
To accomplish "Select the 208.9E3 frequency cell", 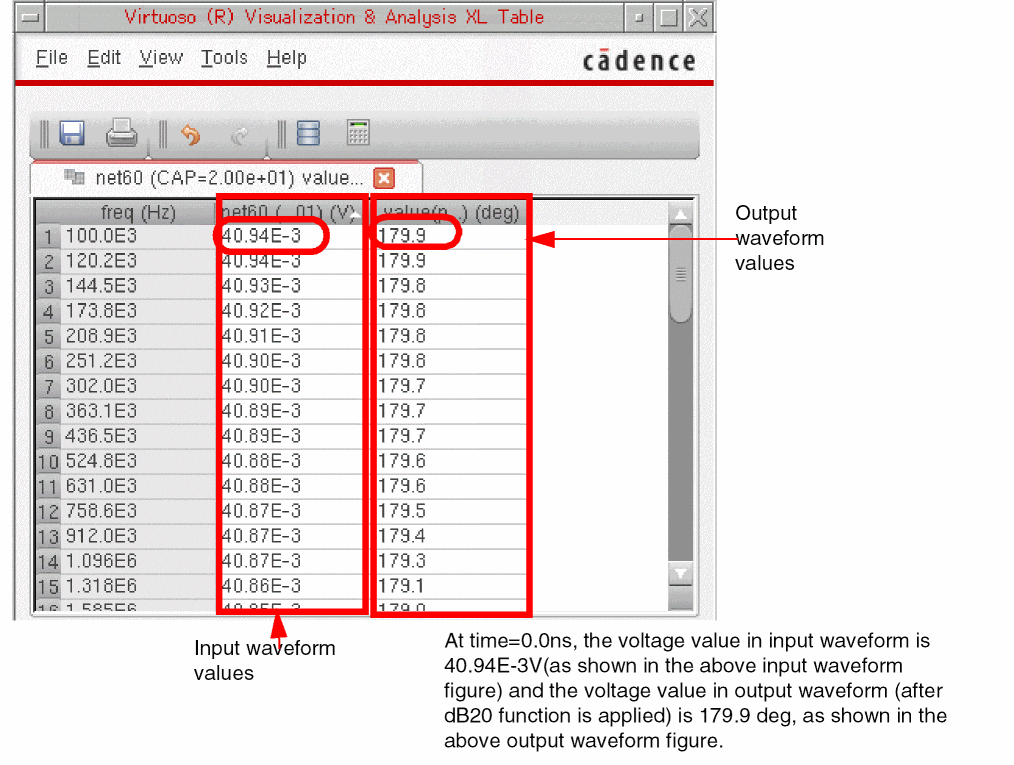I will (138, 336).
